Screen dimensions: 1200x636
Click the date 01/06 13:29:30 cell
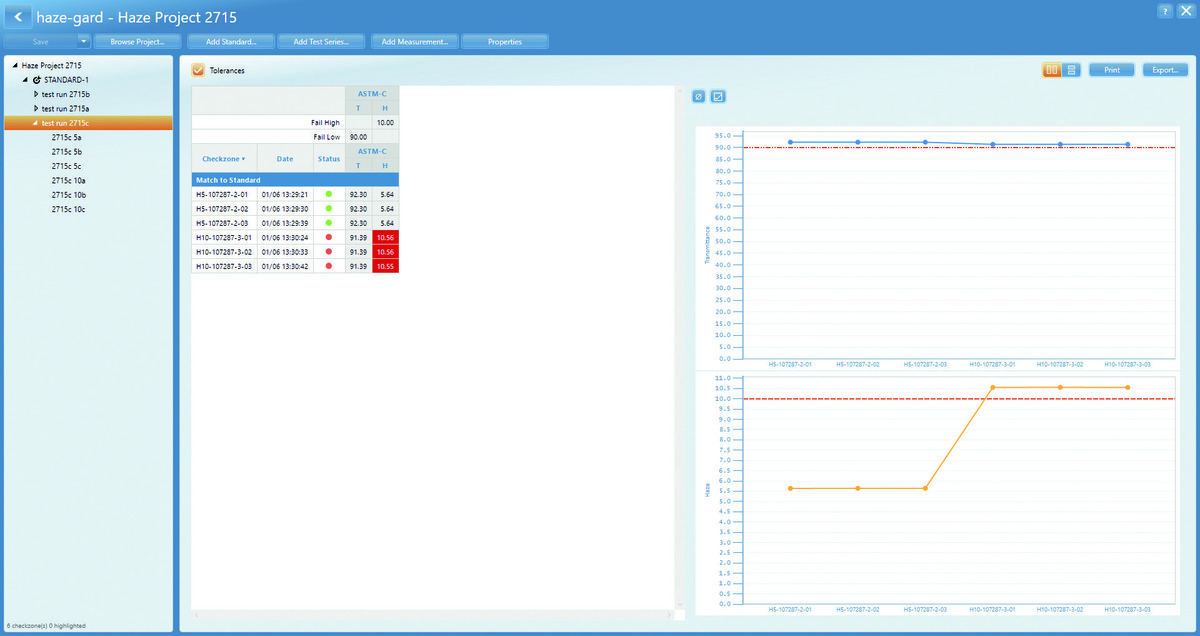pos(285,208)
